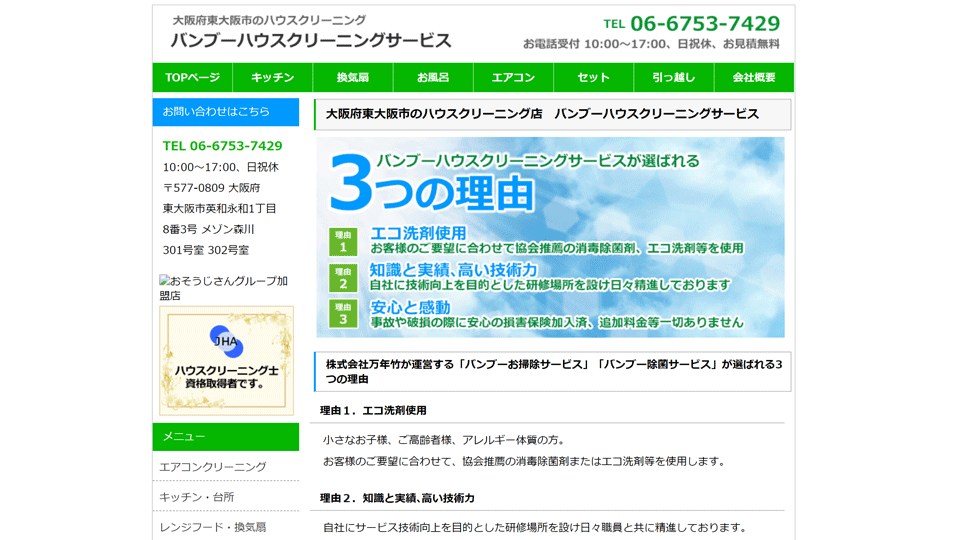This screenshot has height=540, width=960.
Task: Click the JHA ハウスクリーニング士 badge image
Action: click(227, 361)
